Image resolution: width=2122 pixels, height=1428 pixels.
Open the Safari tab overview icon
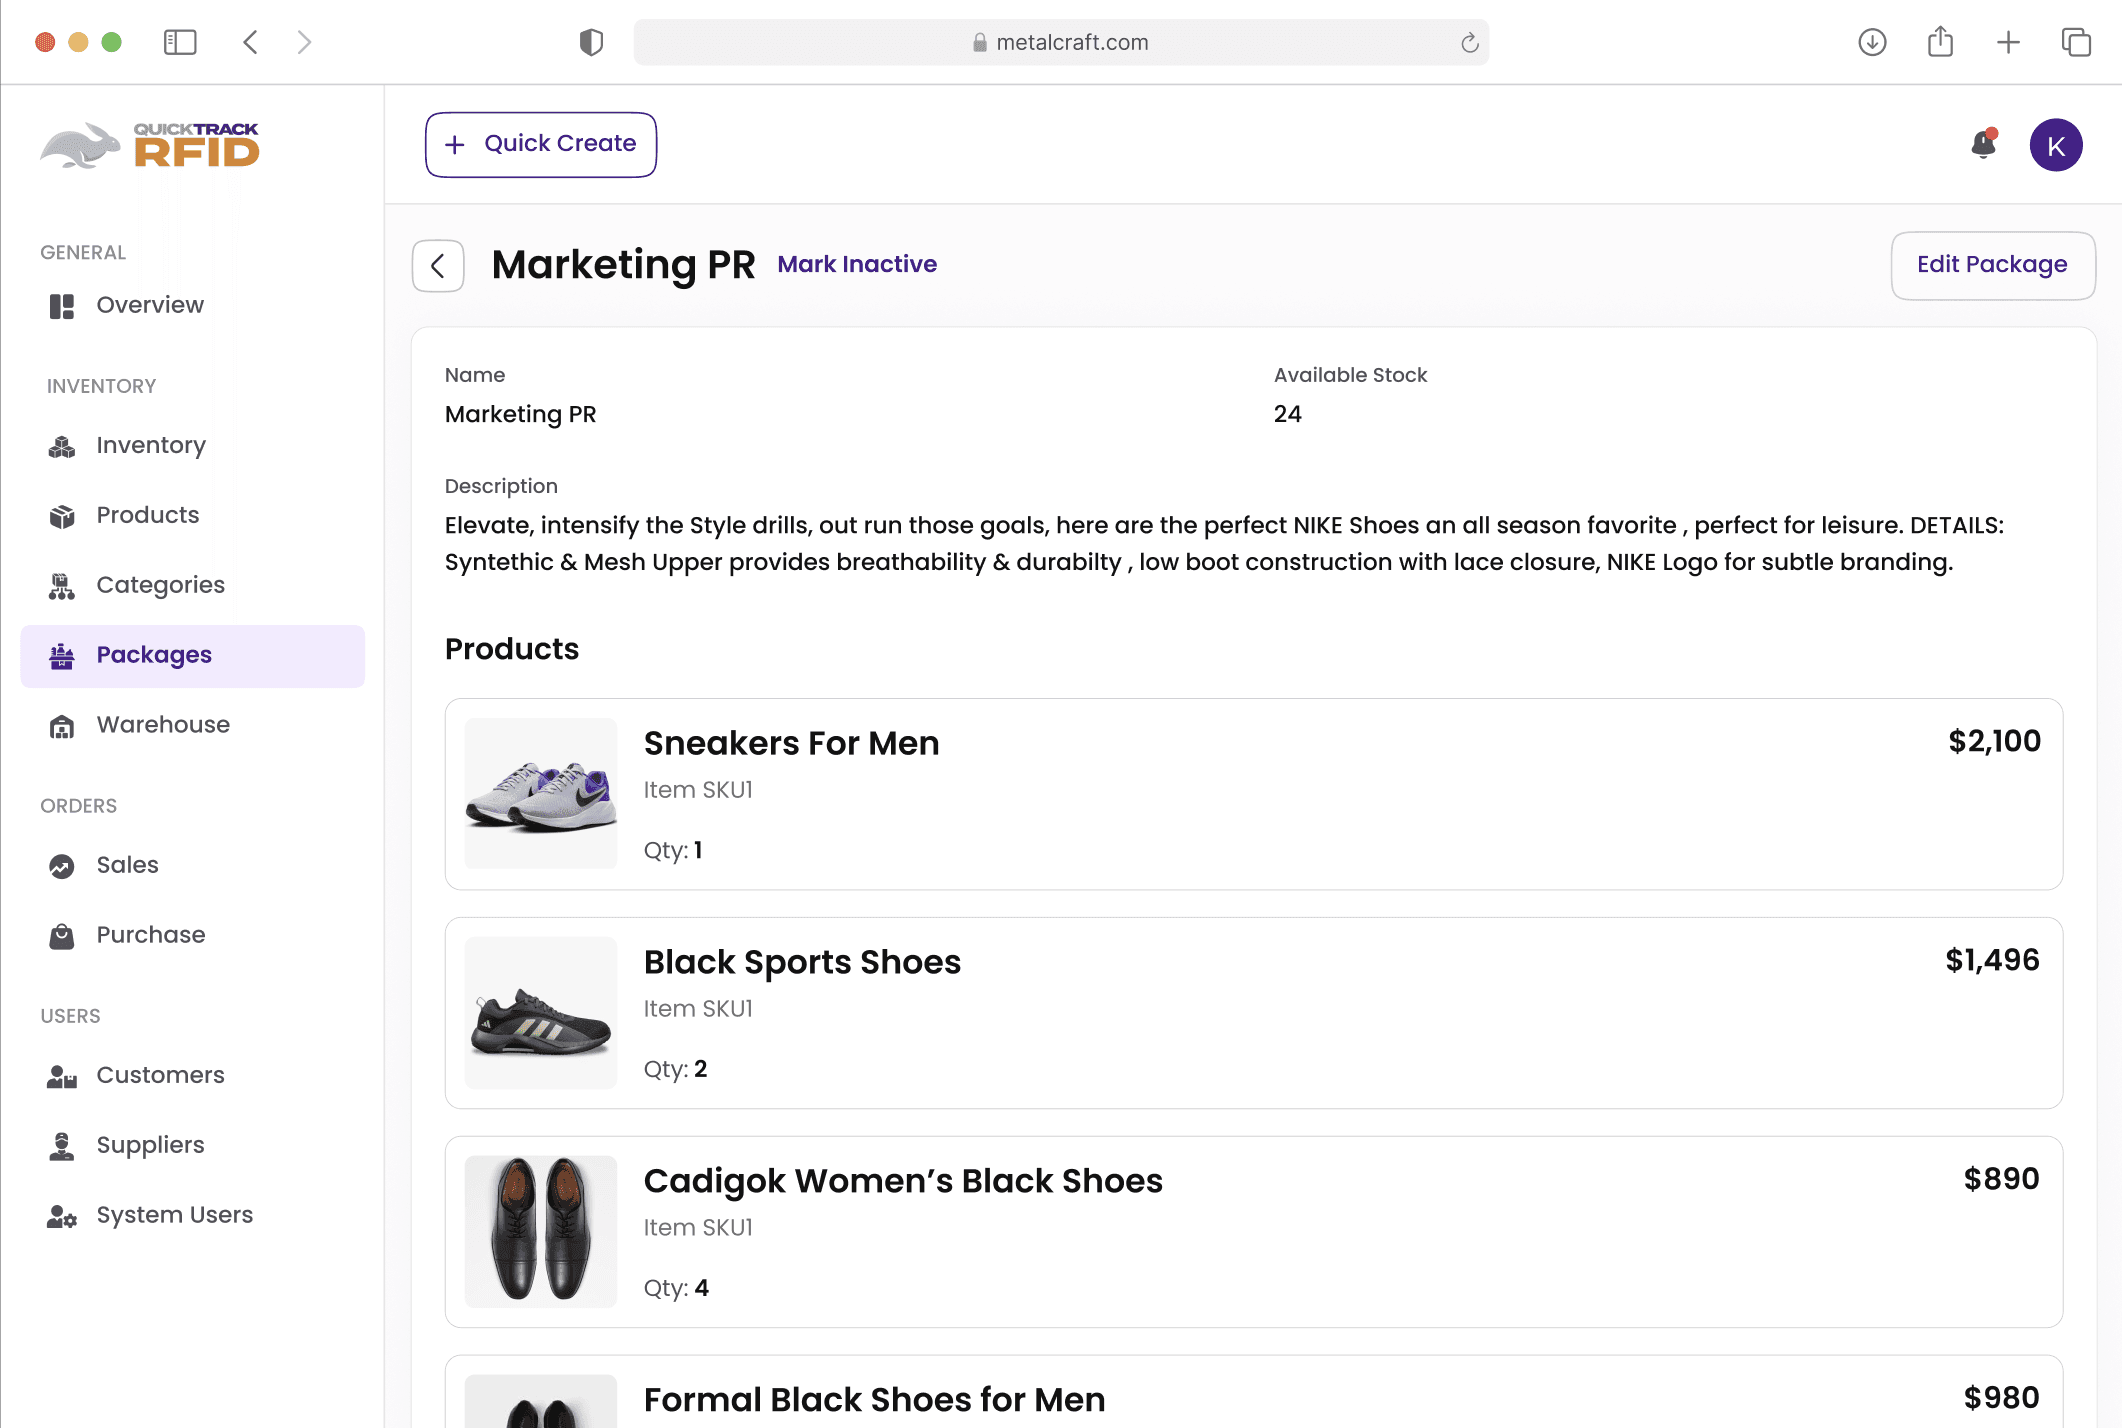coord(2076,42)
